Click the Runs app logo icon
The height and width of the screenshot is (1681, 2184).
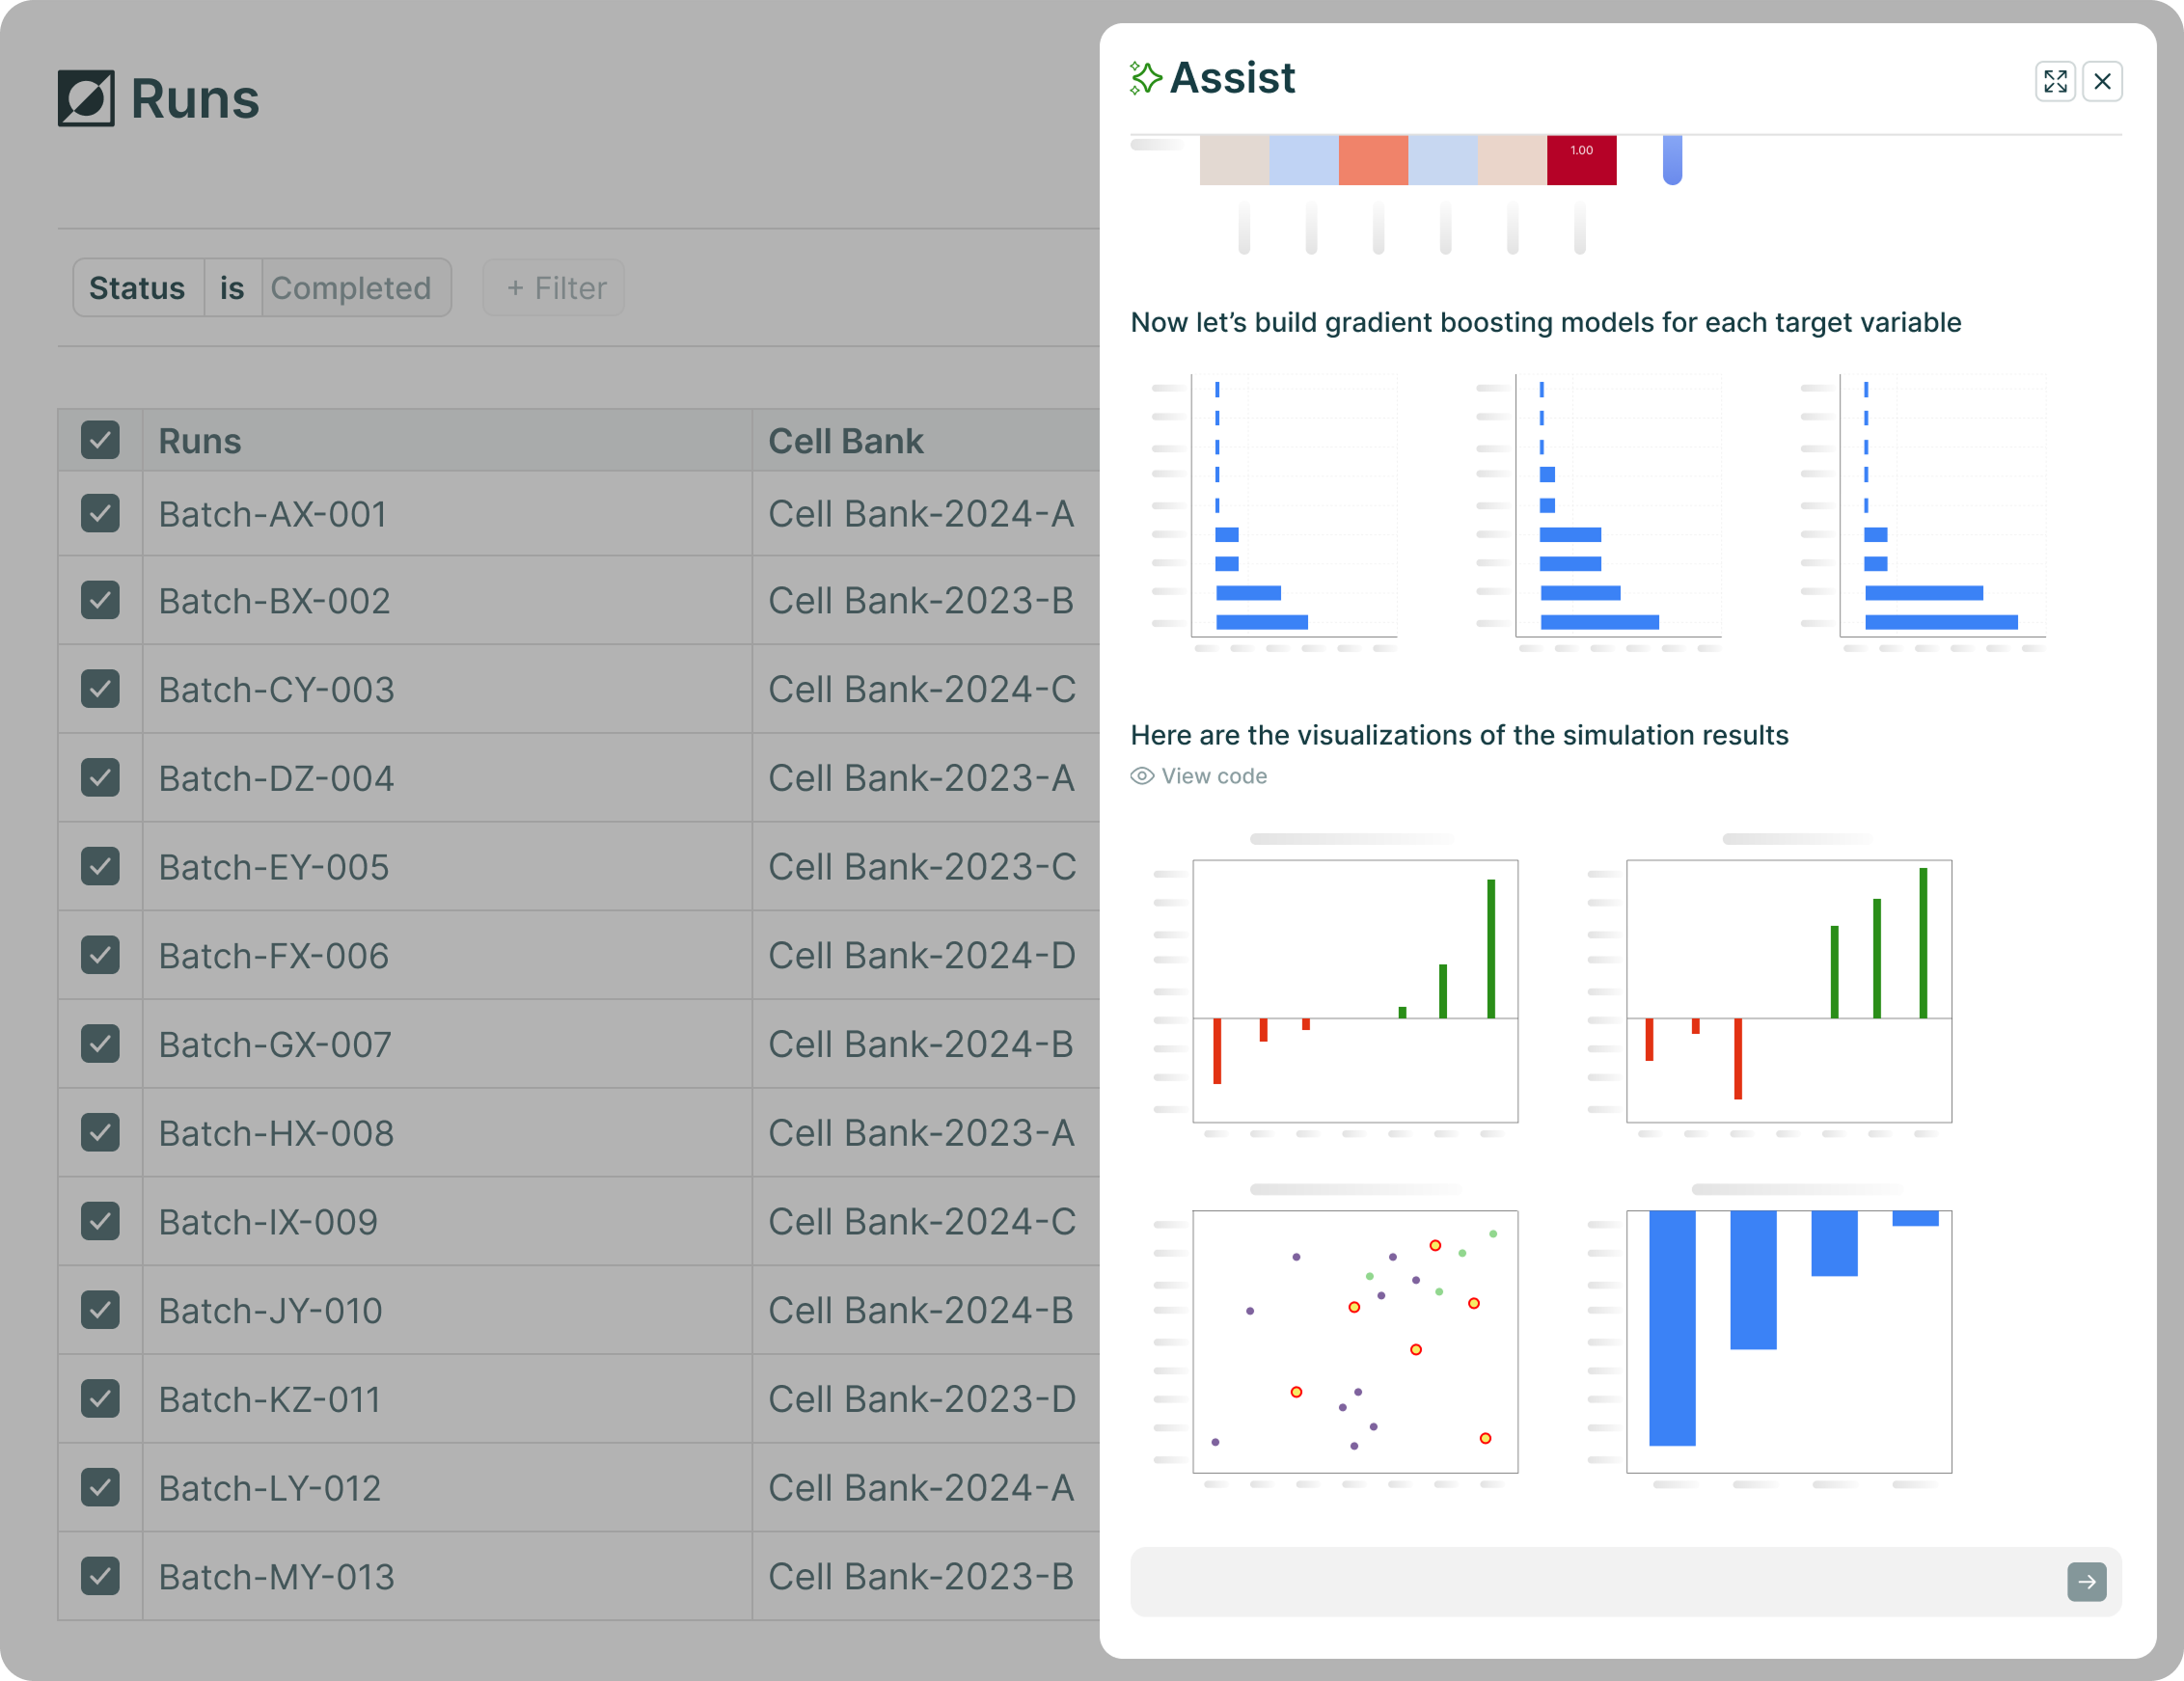86,98
